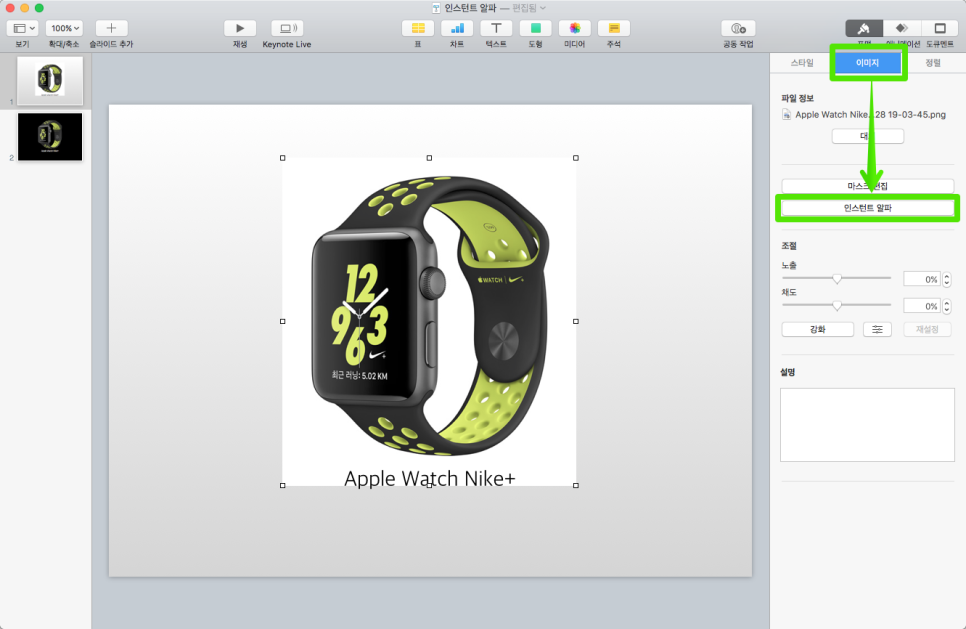Switch to the 정렬 tab
Image resolution: width=966 pixels, height=629 pixels.
pos(933,63)
